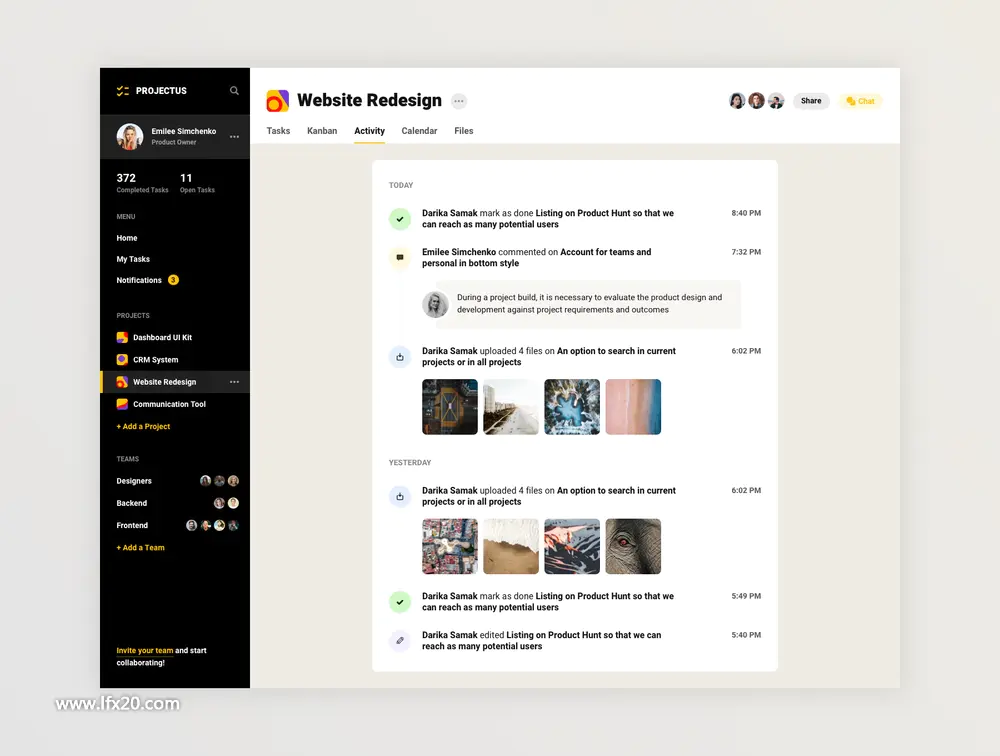1000x756 pixels.
Task: Click the green done checkmark at 5:49 PM
Action: click(400, 602)
